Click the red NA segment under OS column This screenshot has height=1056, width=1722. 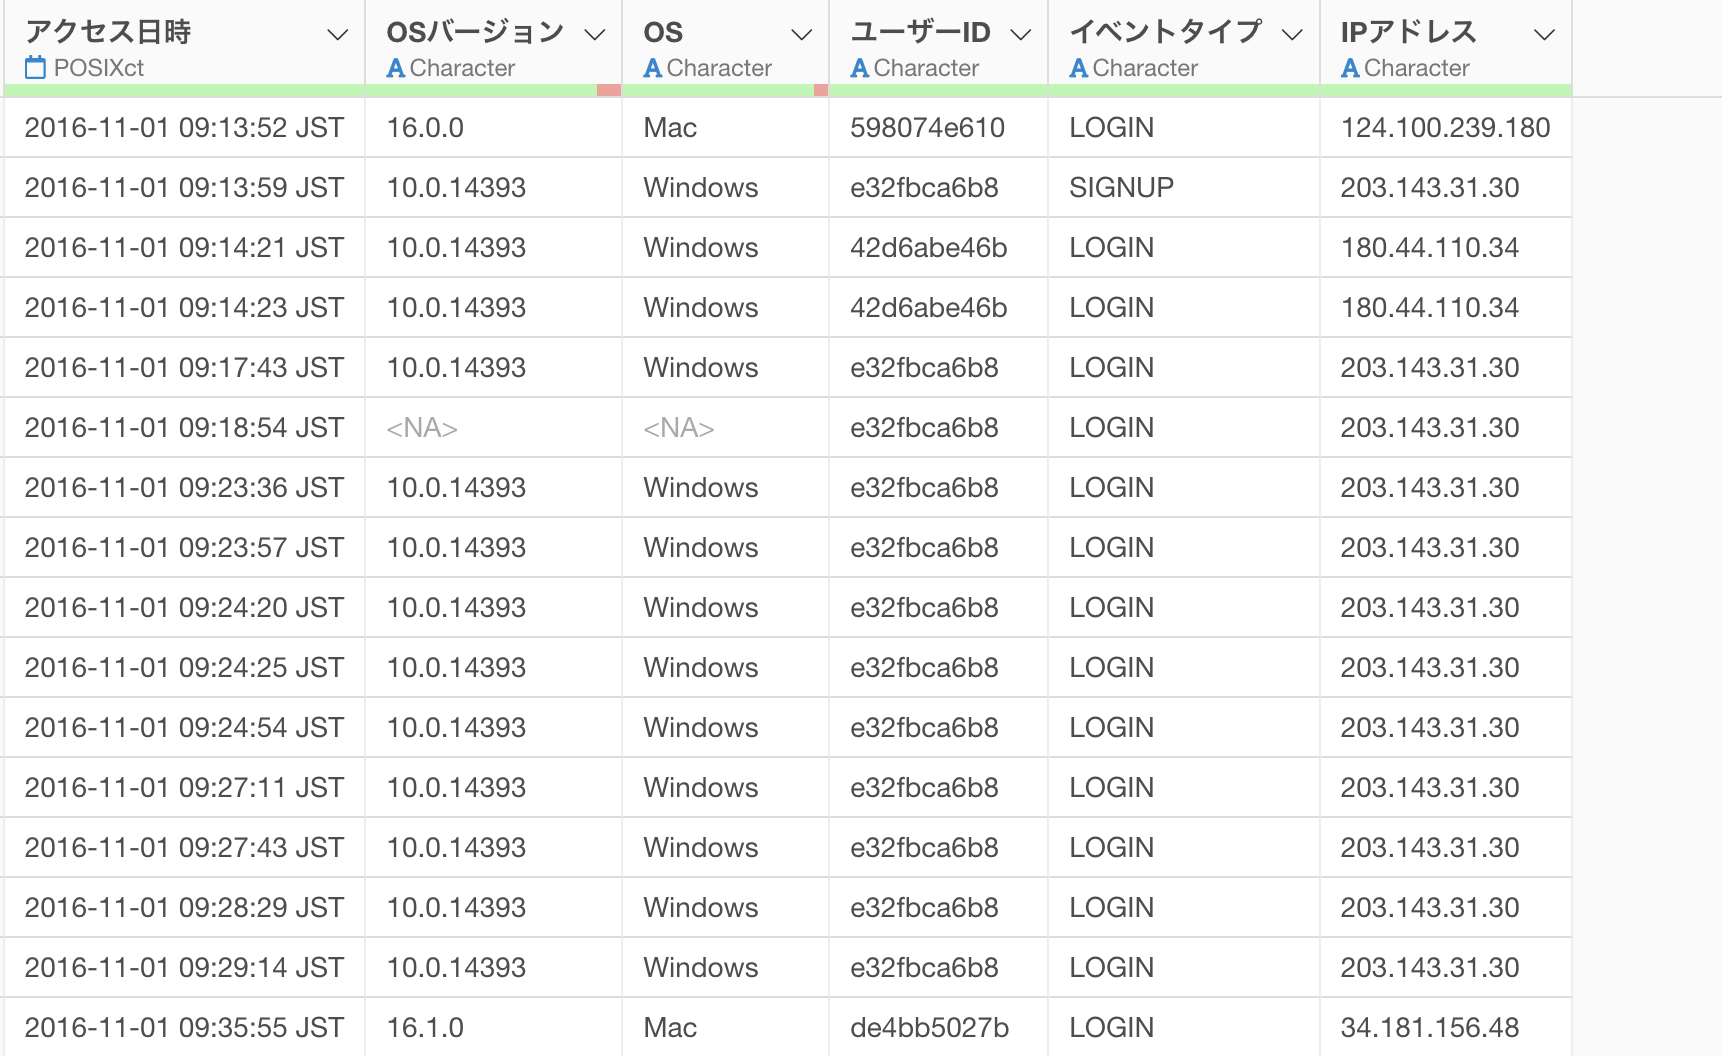point(821,91)
